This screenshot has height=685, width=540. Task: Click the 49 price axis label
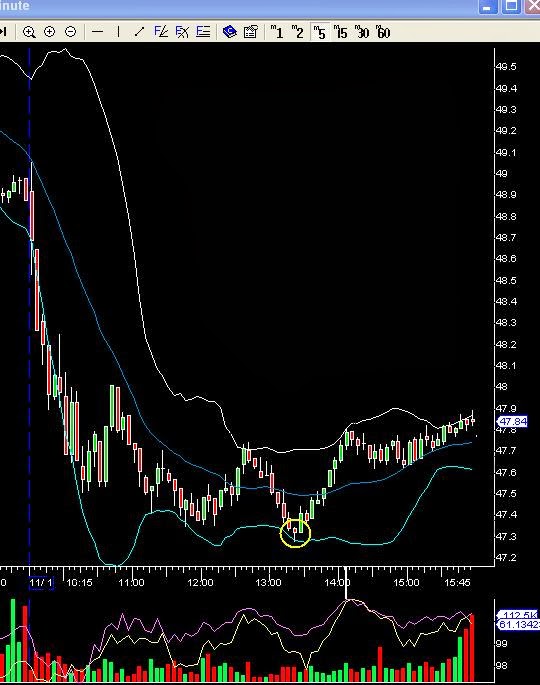coord(502,173)
